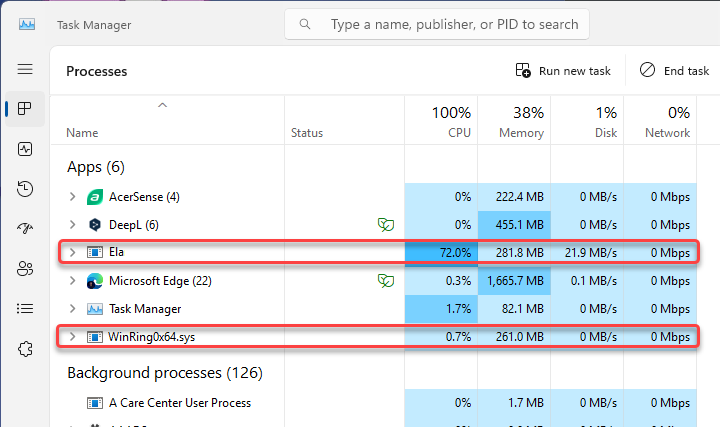Click the AcerSense app icon
This screenshot has width=720, height=427.
(95, 197)
